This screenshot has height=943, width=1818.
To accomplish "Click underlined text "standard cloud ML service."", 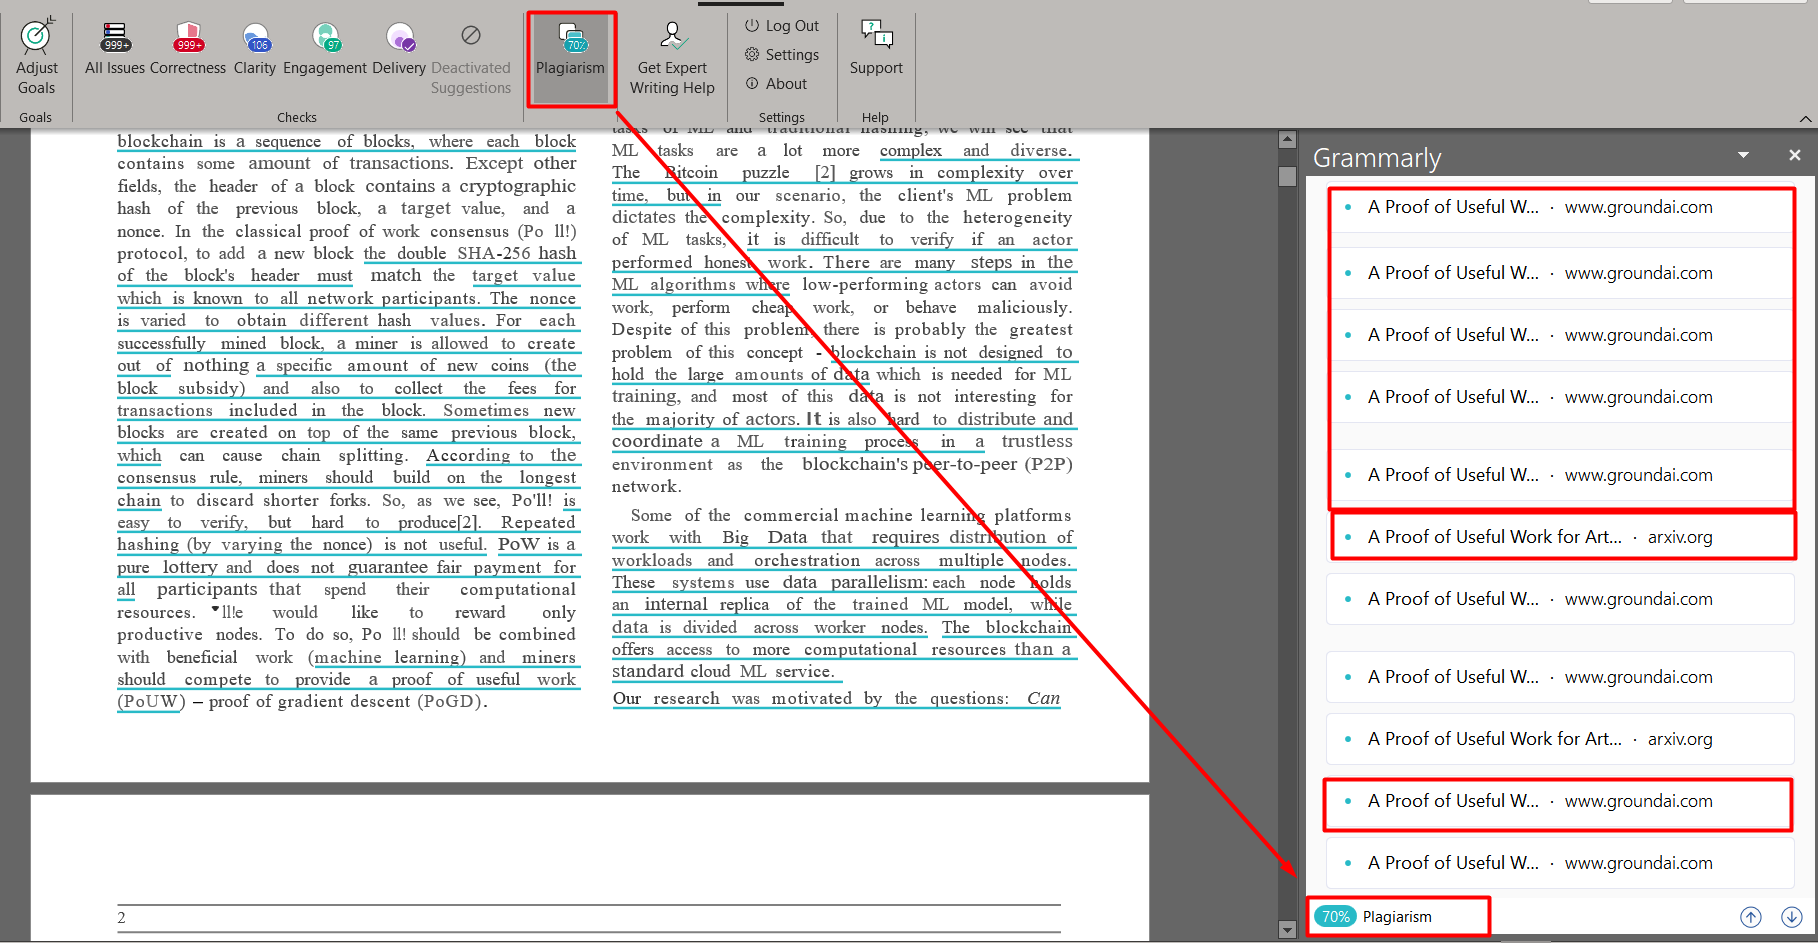I will (x=723, y=672).
